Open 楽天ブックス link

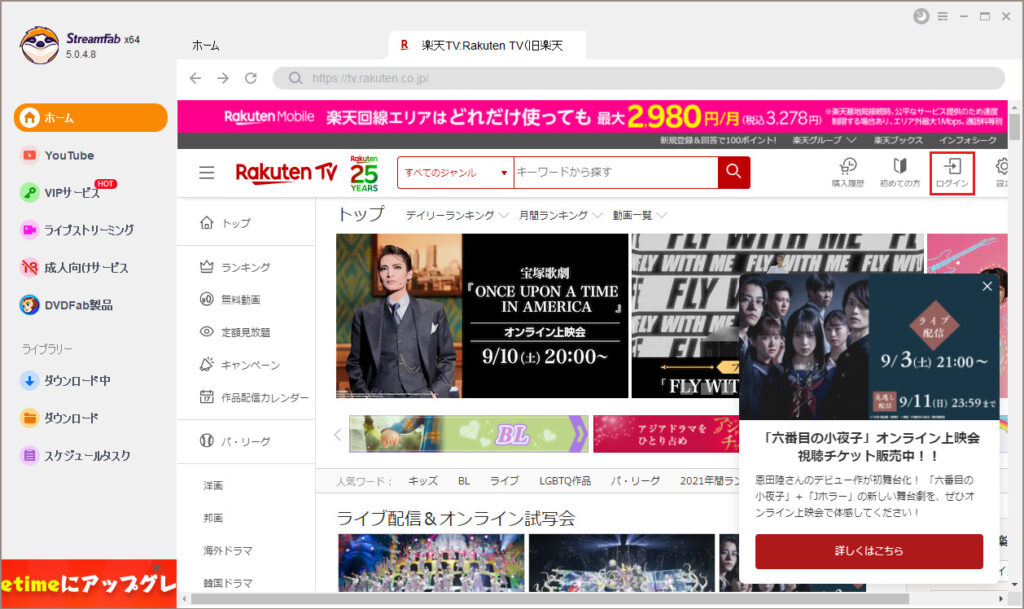[x=898, y=140]
